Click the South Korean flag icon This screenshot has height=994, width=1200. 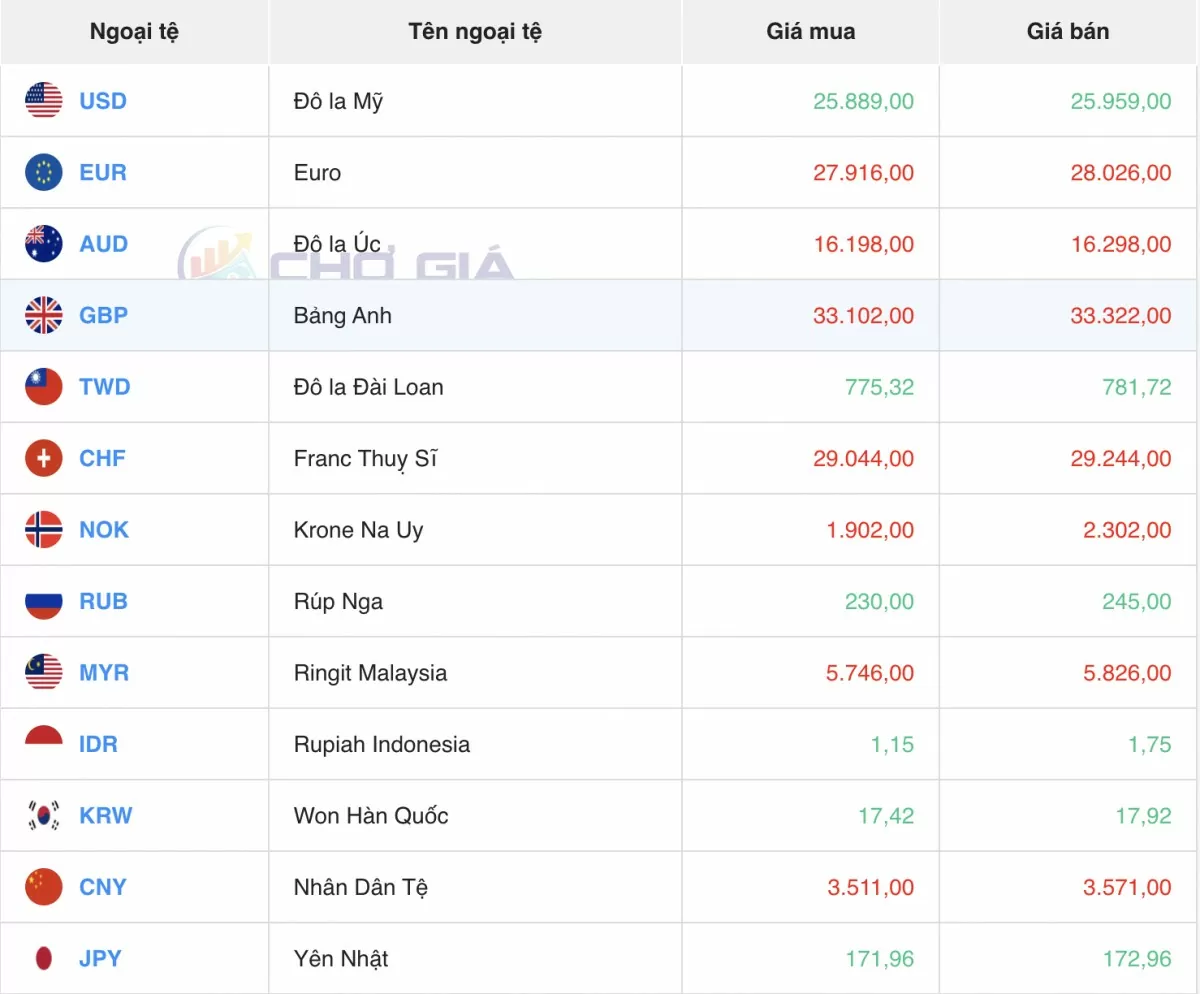tap(44, 816)
